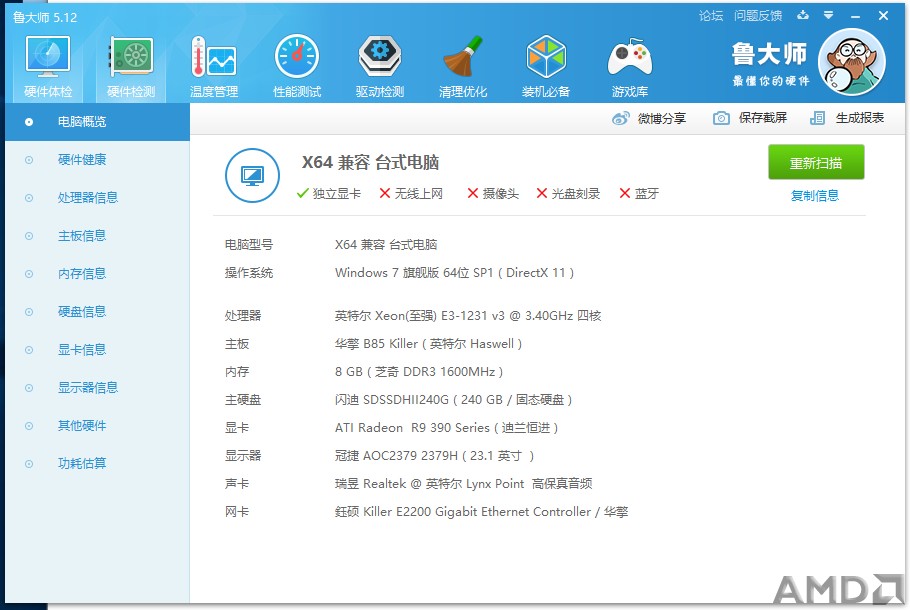
Task: Click 复制信息 copy info link
Action: (815, 196)
